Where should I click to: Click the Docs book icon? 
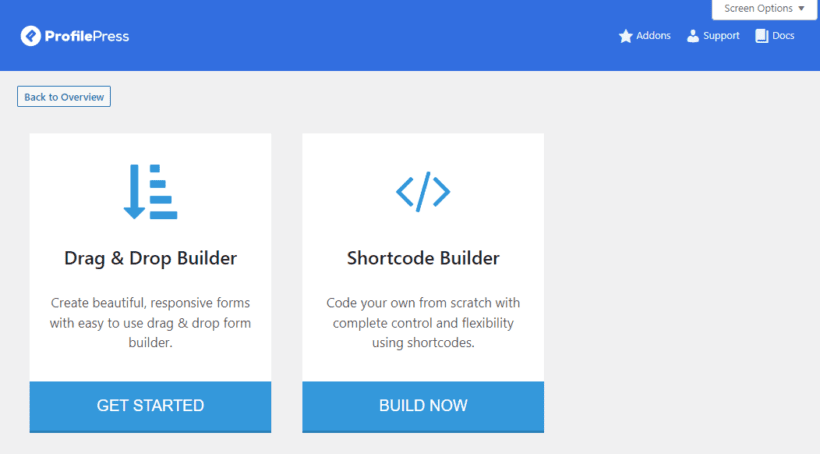coord(761,36)
